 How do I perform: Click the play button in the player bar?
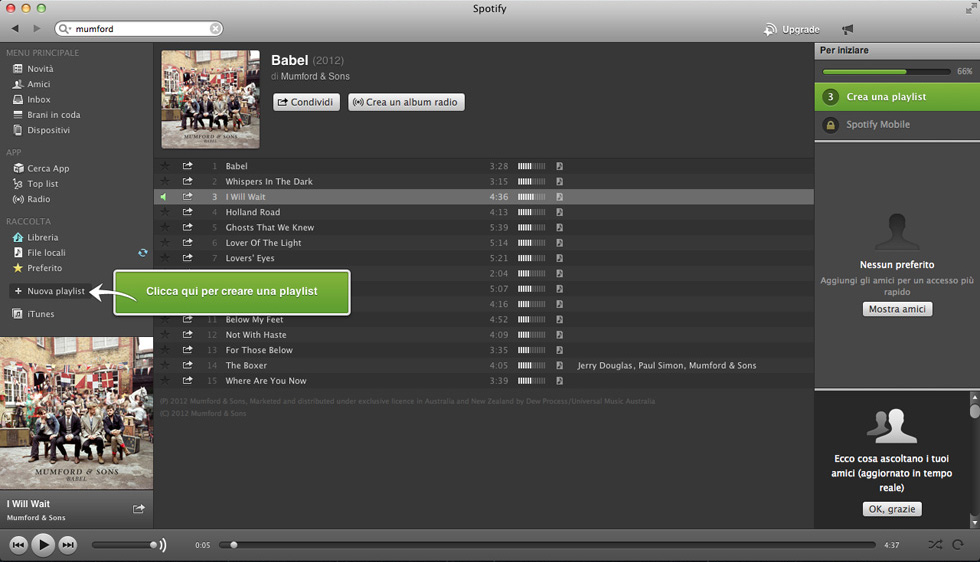click(42, 545)
